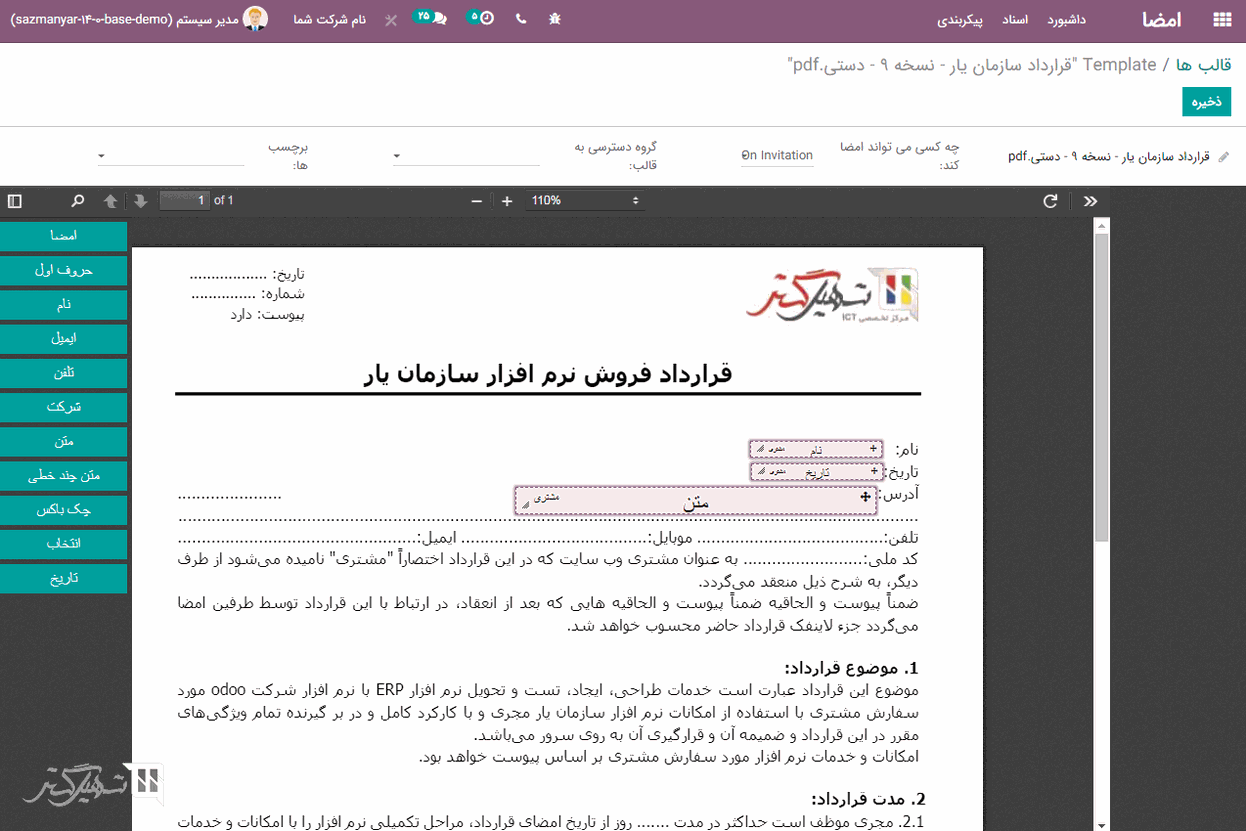Click the contract title قرارداد فروش نرم افزار سازمان یار
This screenshot has width=1246, height=831.
548,373
